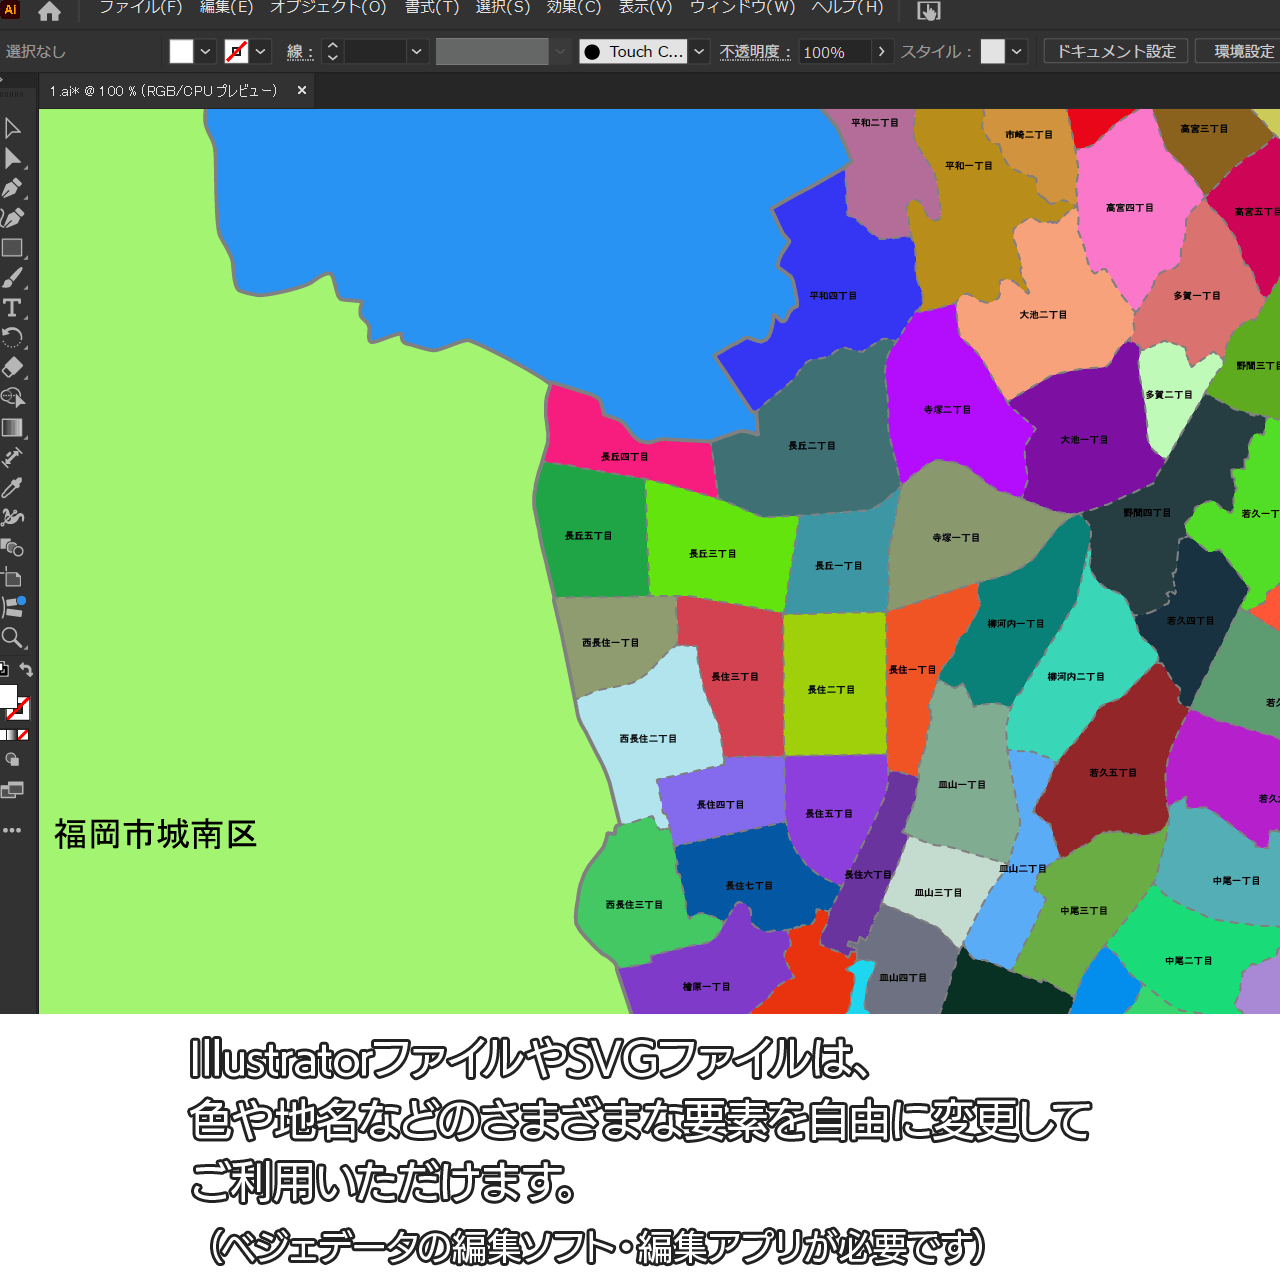This screenshot has width=1280, height=1280.
Task: Open the オブジェクト(O) menu
Action: coord(328,8)
